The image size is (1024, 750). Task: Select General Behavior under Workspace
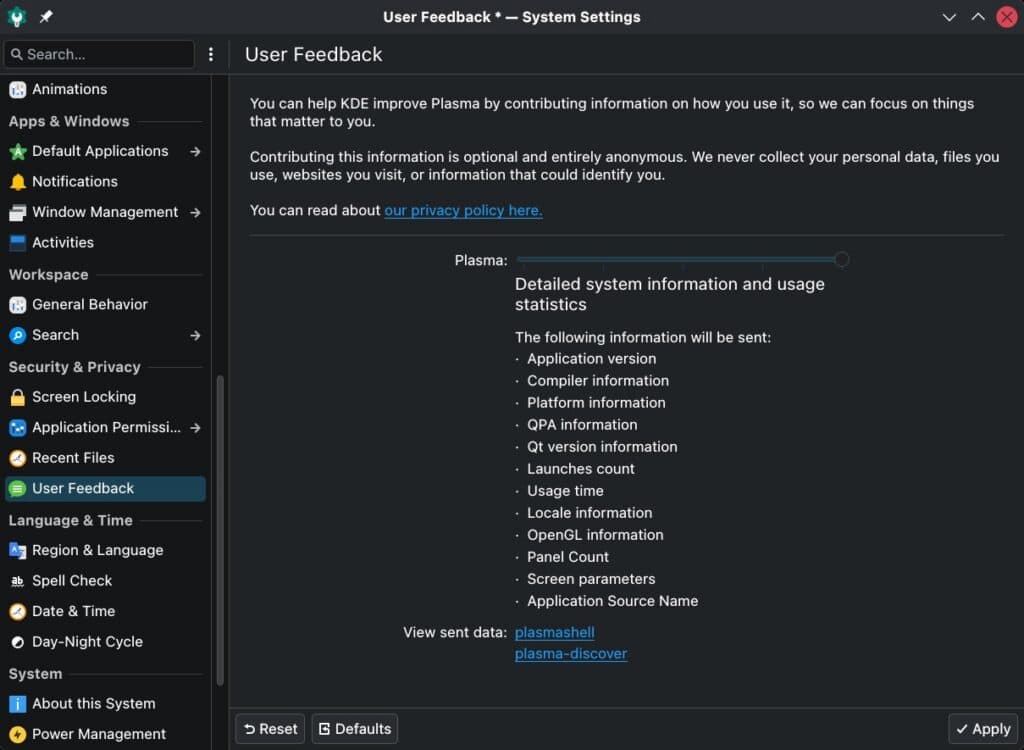[x=18, y=304]
